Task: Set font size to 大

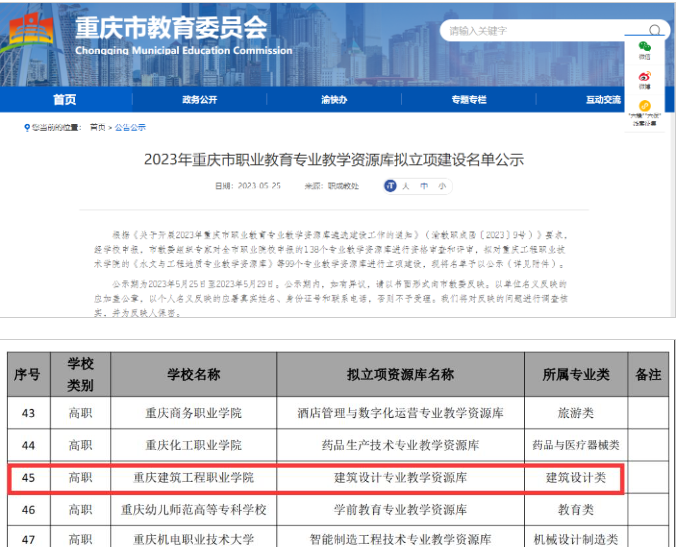Action: (406, 186)
